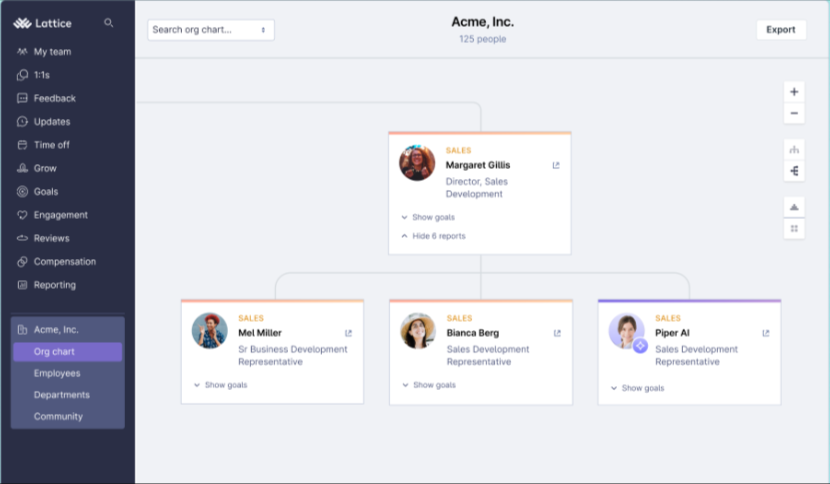Click the grid view icon
Screen dimensions: 830x484
pos(794,229)
